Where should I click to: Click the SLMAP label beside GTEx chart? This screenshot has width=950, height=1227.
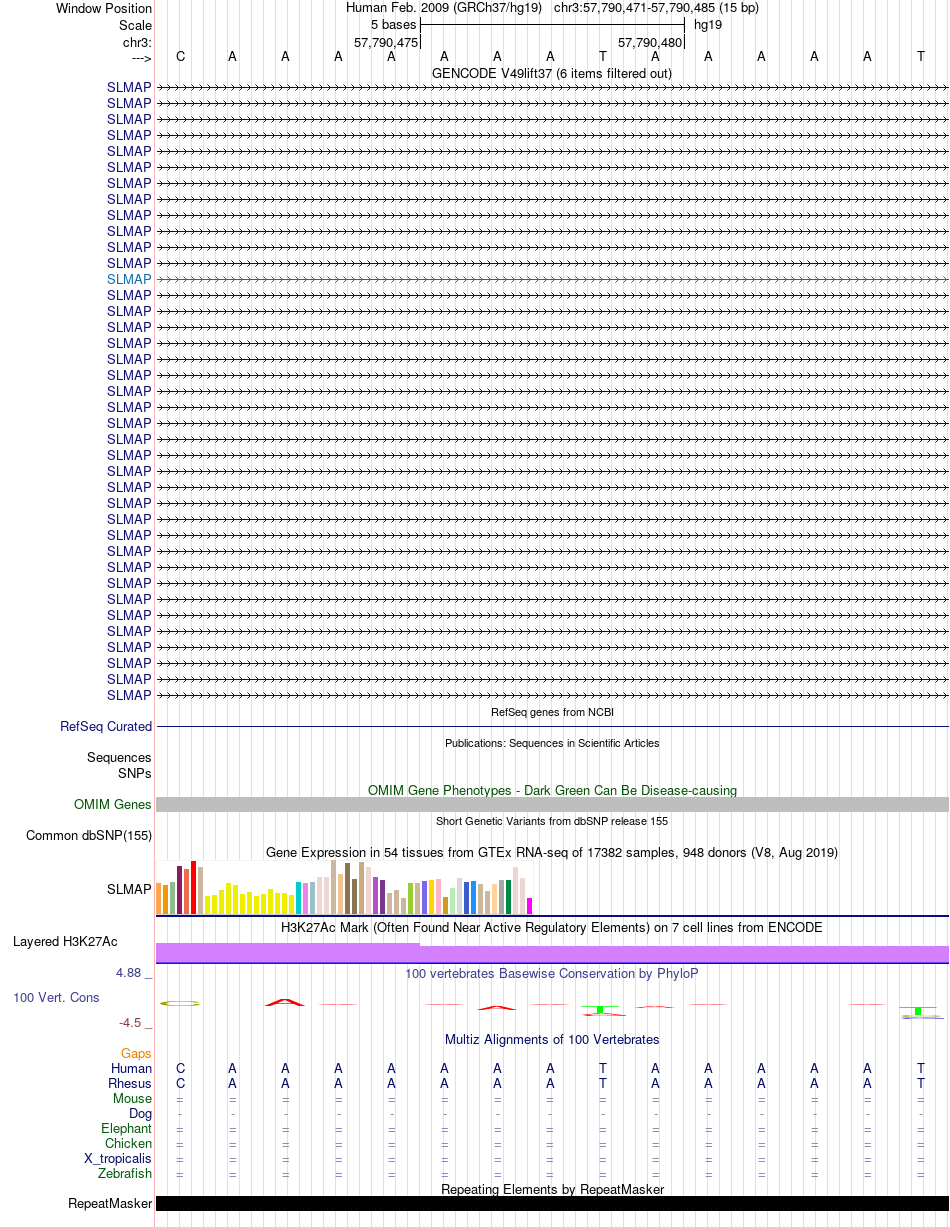pyautogui.click(x=129, y=889)
